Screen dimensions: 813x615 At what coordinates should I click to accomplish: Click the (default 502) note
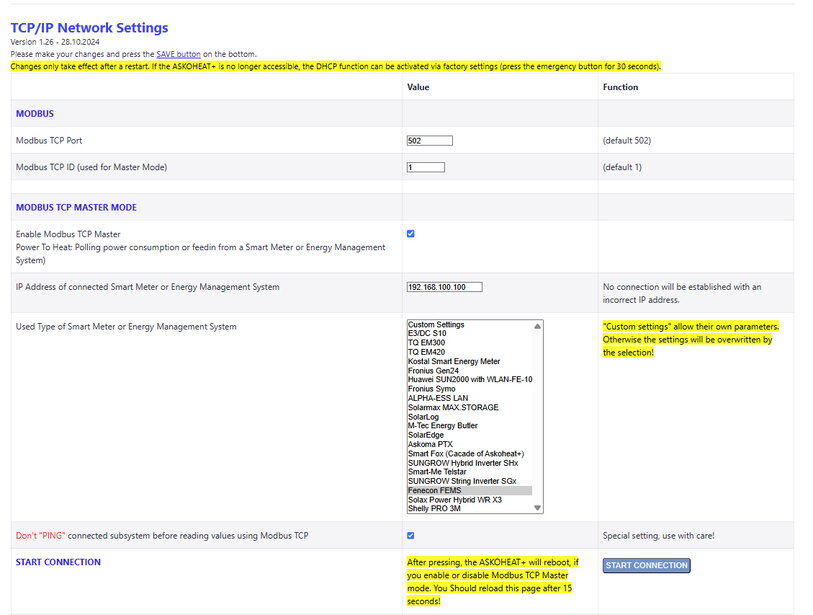pyautogui.click(x=626, y=141)
